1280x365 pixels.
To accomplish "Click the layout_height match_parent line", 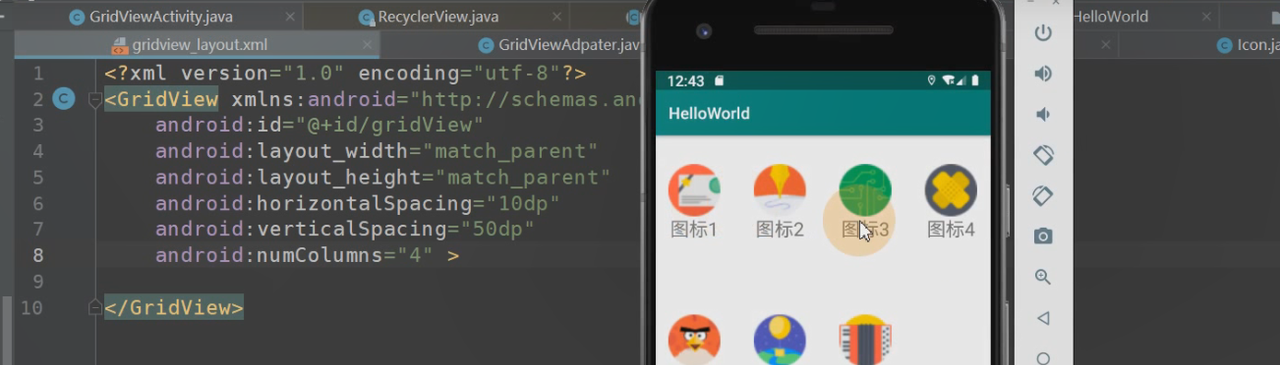I will click(382, 177).
